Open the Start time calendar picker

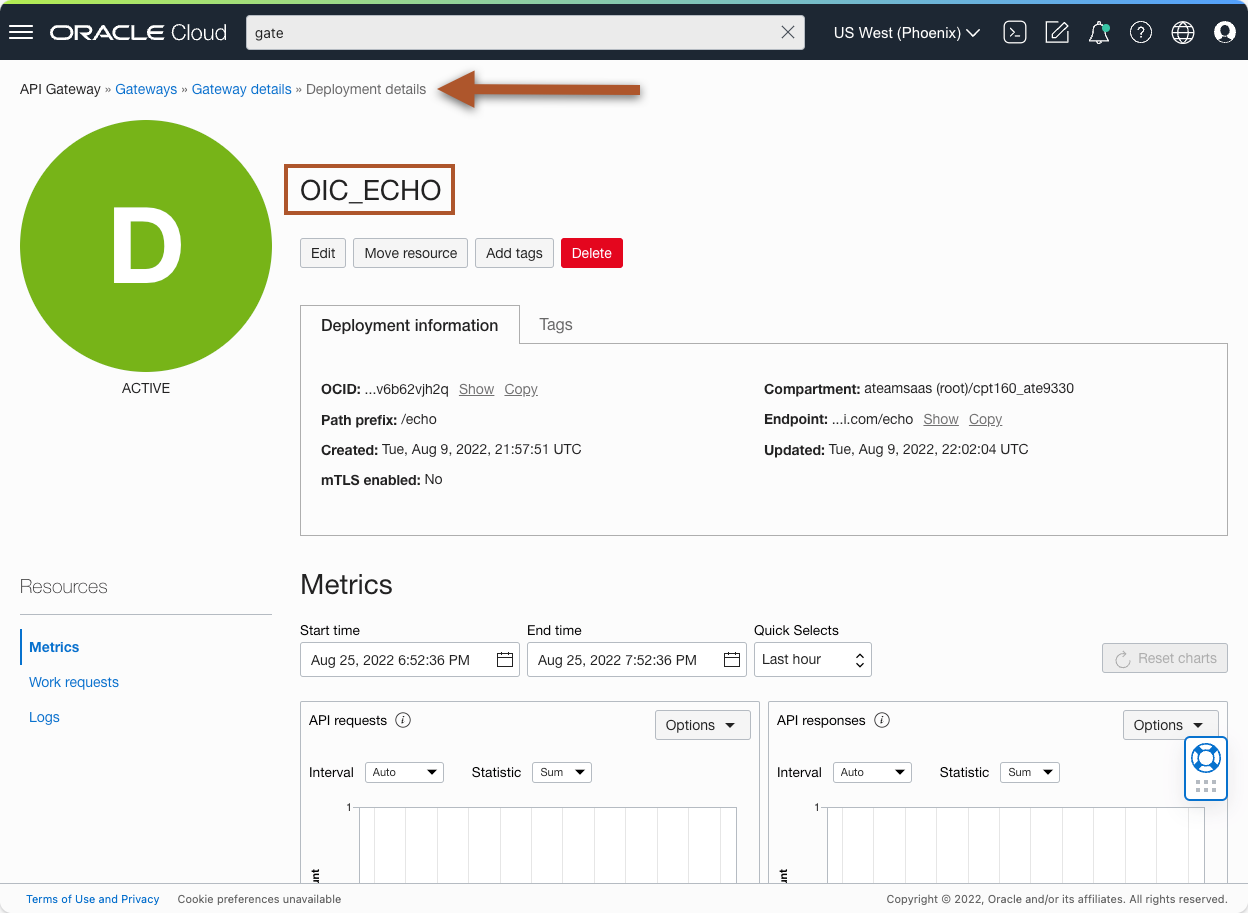(505, 659)
